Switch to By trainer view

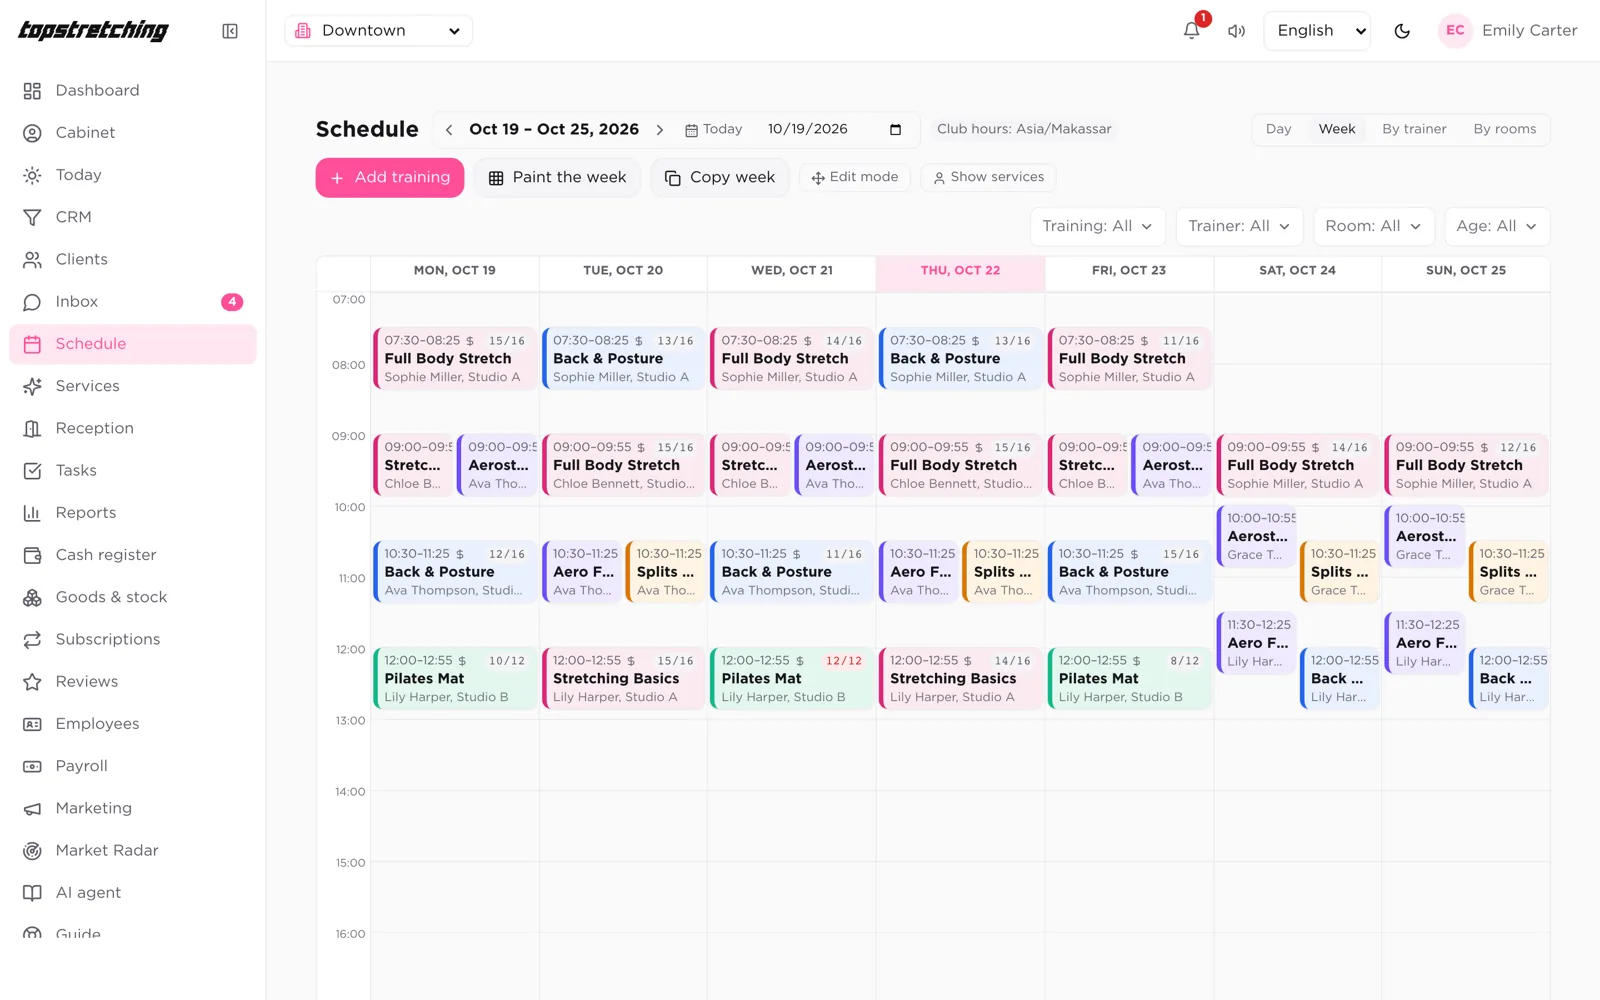click(1414, 129)
